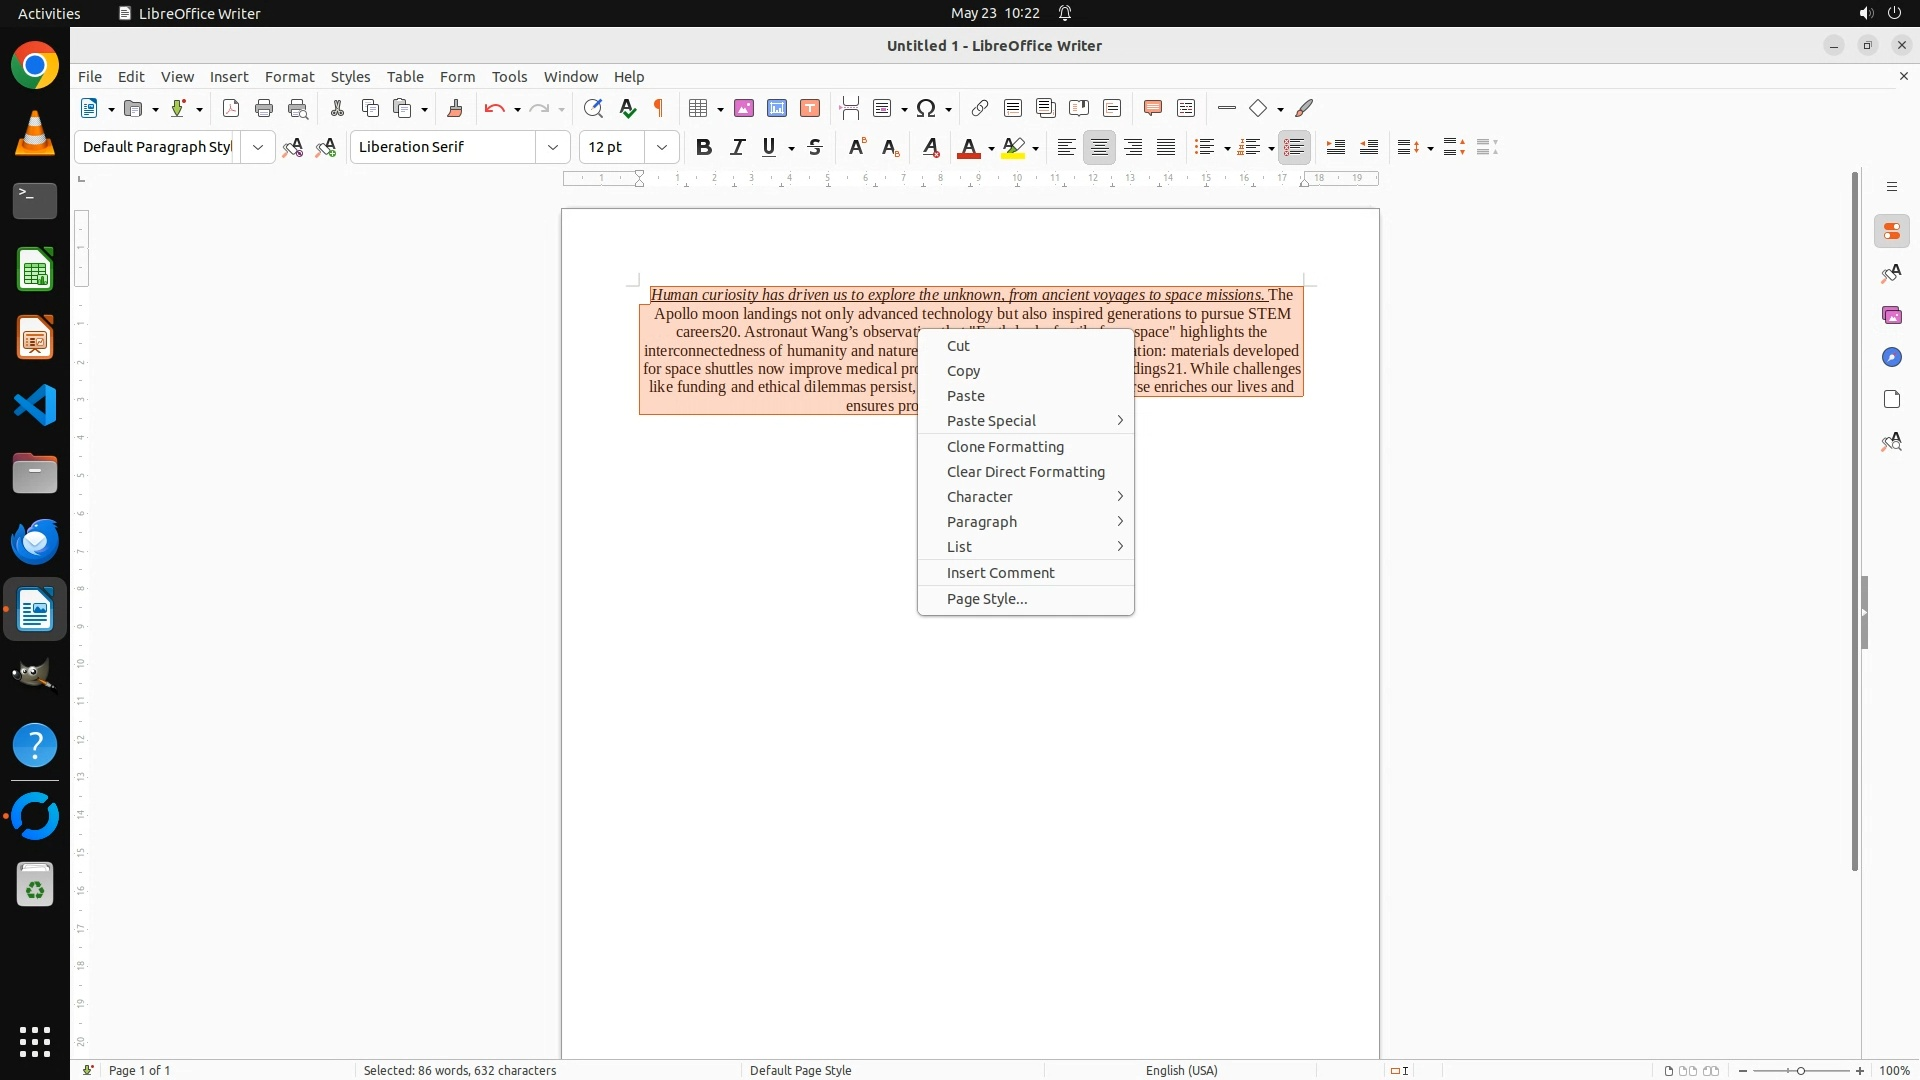Select Clear Direct Formatting in context menu
The image size is (1920, 1080).
point(1025,472)
